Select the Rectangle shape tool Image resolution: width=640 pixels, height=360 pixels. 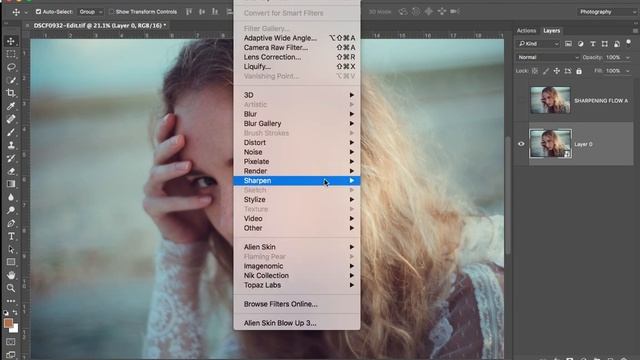[11, 262]
